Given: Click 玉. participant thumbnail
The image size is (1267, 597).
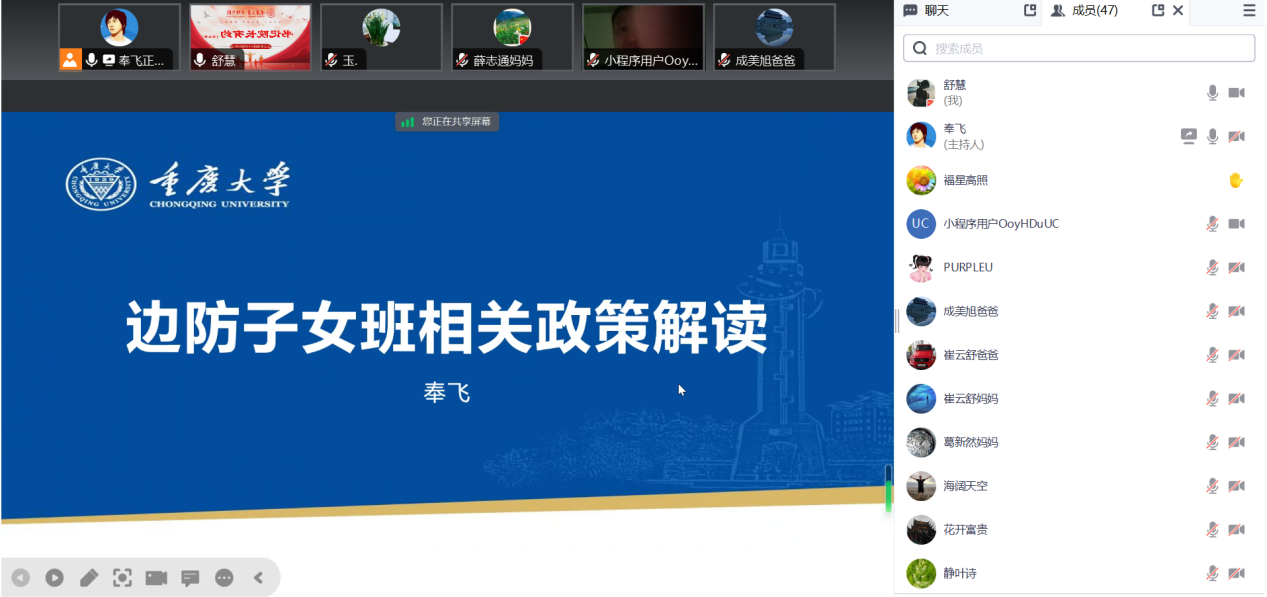Looking at the screenshot, I should point(381,37).
